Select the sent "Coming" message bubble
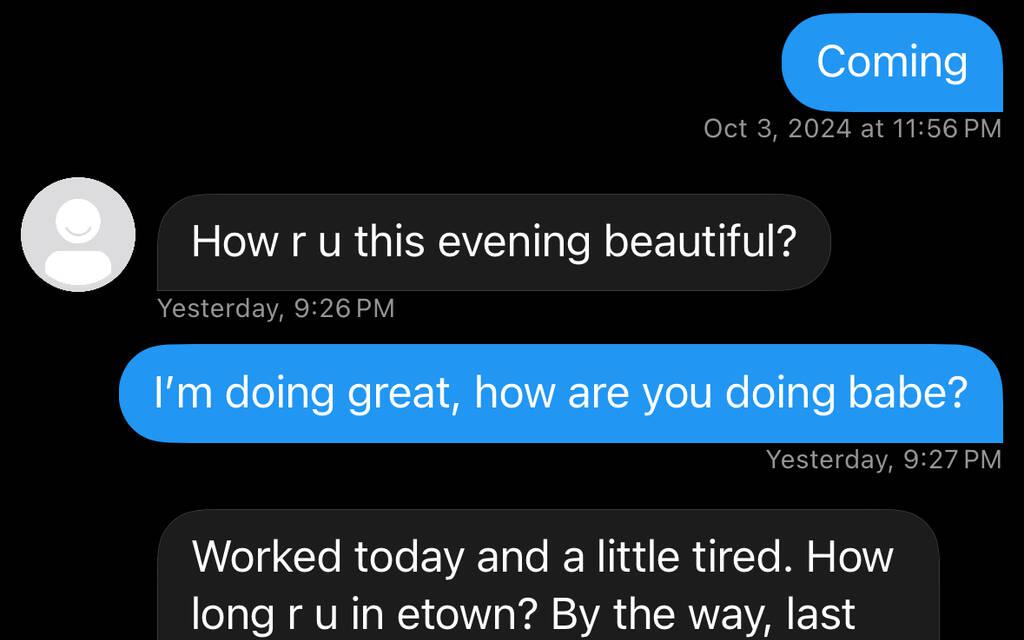Screen dimensions: 1024x640 click(x=891, y=62)
